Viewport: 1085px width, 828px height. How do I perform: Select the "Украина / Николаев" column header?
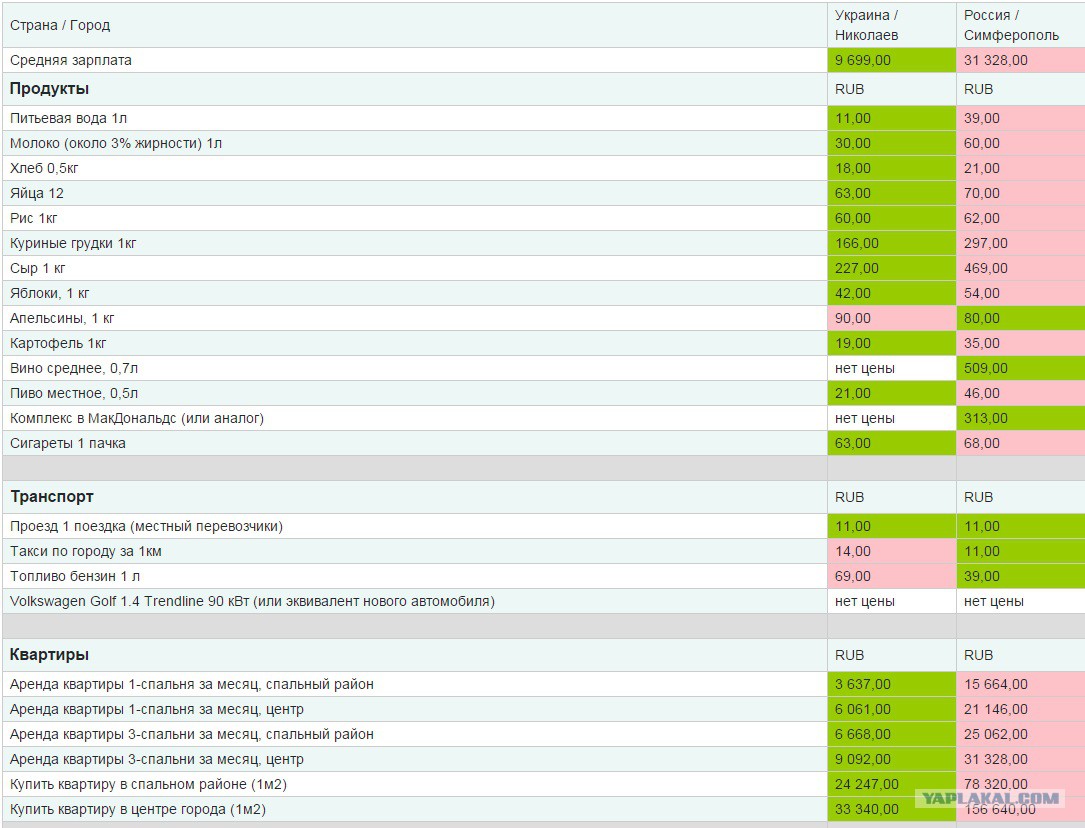coord(867,25)
